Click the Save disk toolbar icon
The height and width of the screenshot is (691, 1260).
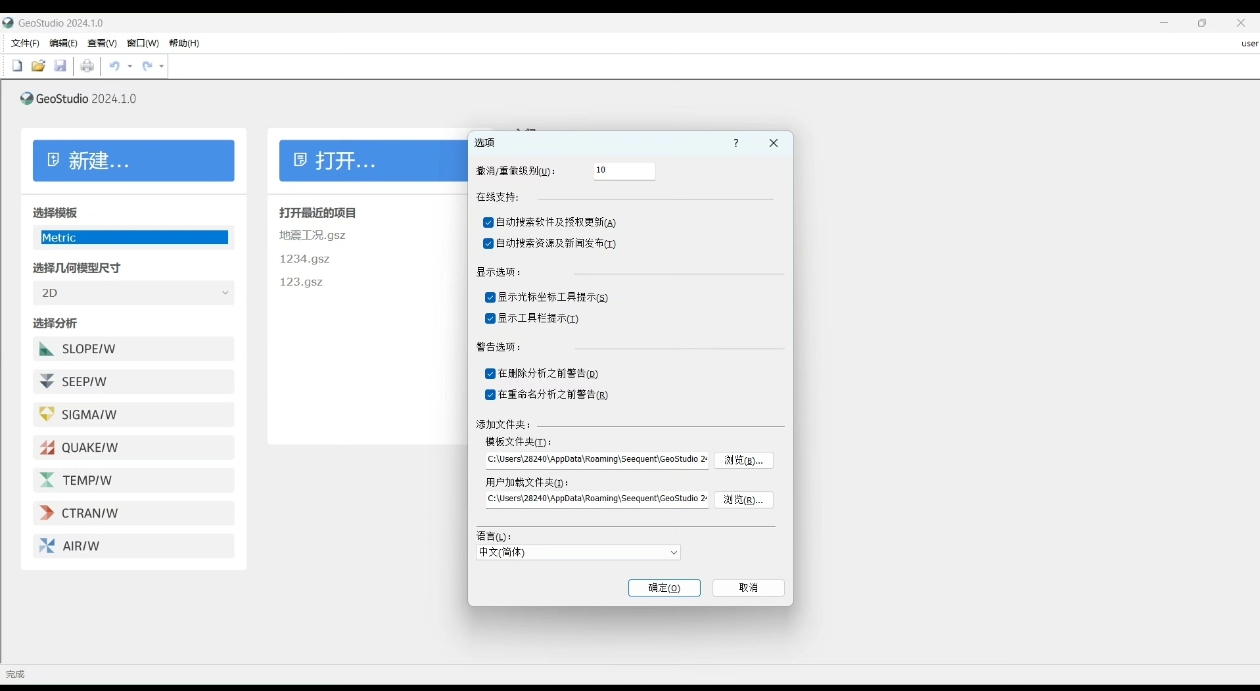pyautogui.click(x=60, y=66)
